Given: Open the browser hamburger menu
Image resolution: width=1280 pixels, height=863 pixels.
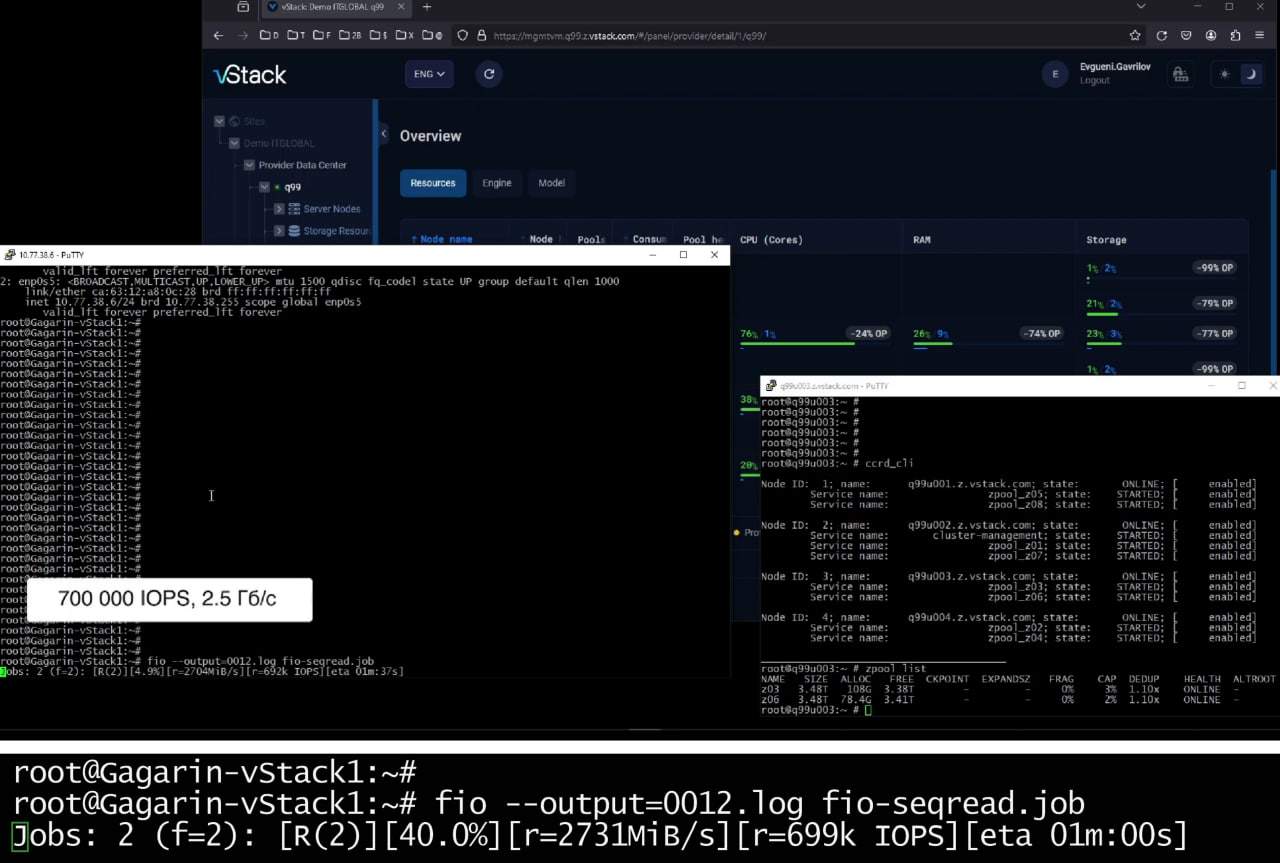Looking at the screenshot, I should 1261,35.
